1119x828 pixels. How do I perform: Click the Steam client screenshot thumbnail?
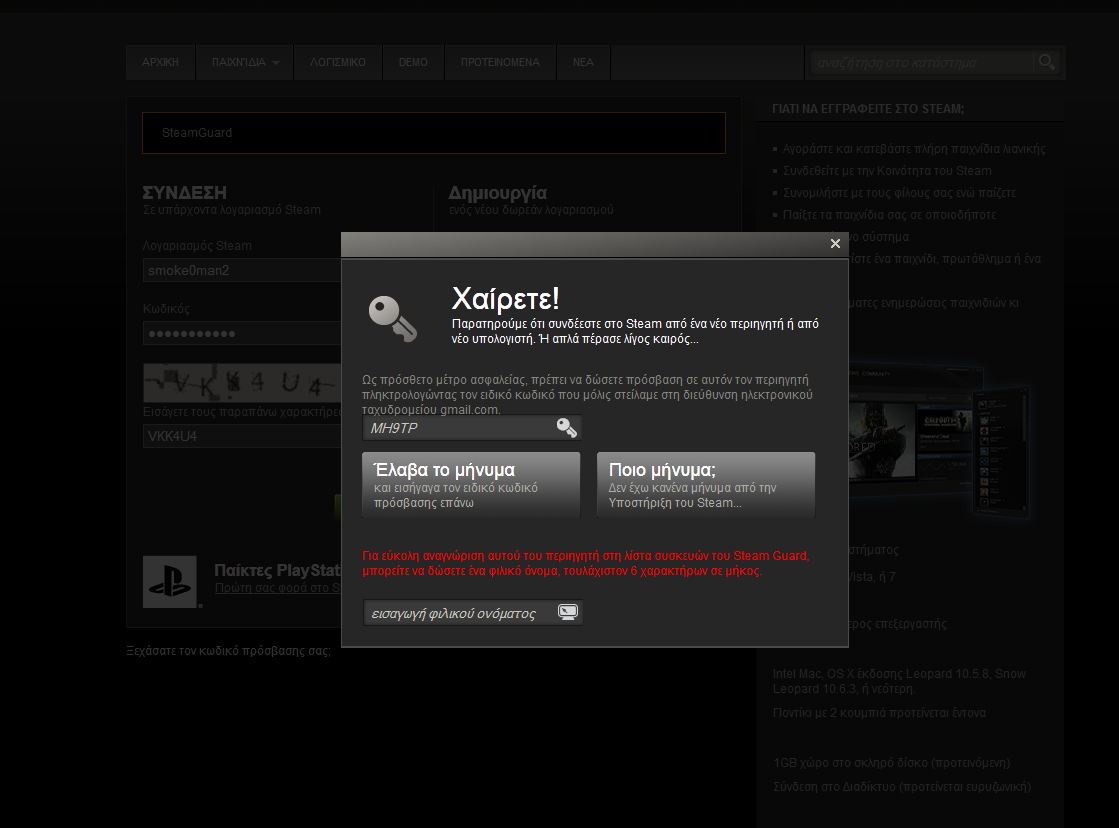click(x=939, y=443)
